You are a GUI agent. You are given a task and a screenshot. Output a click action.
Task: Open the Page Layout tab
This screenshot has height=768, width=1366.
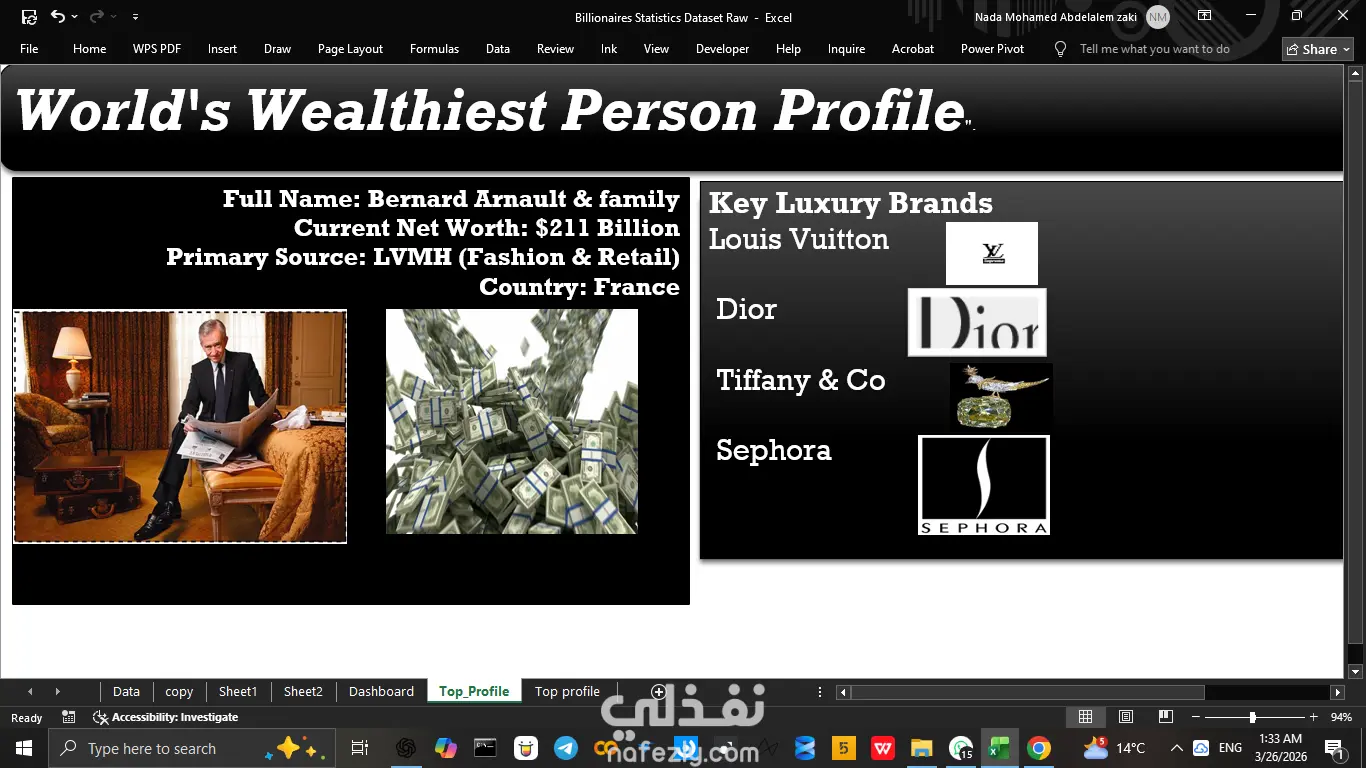[x=350, y=49]
